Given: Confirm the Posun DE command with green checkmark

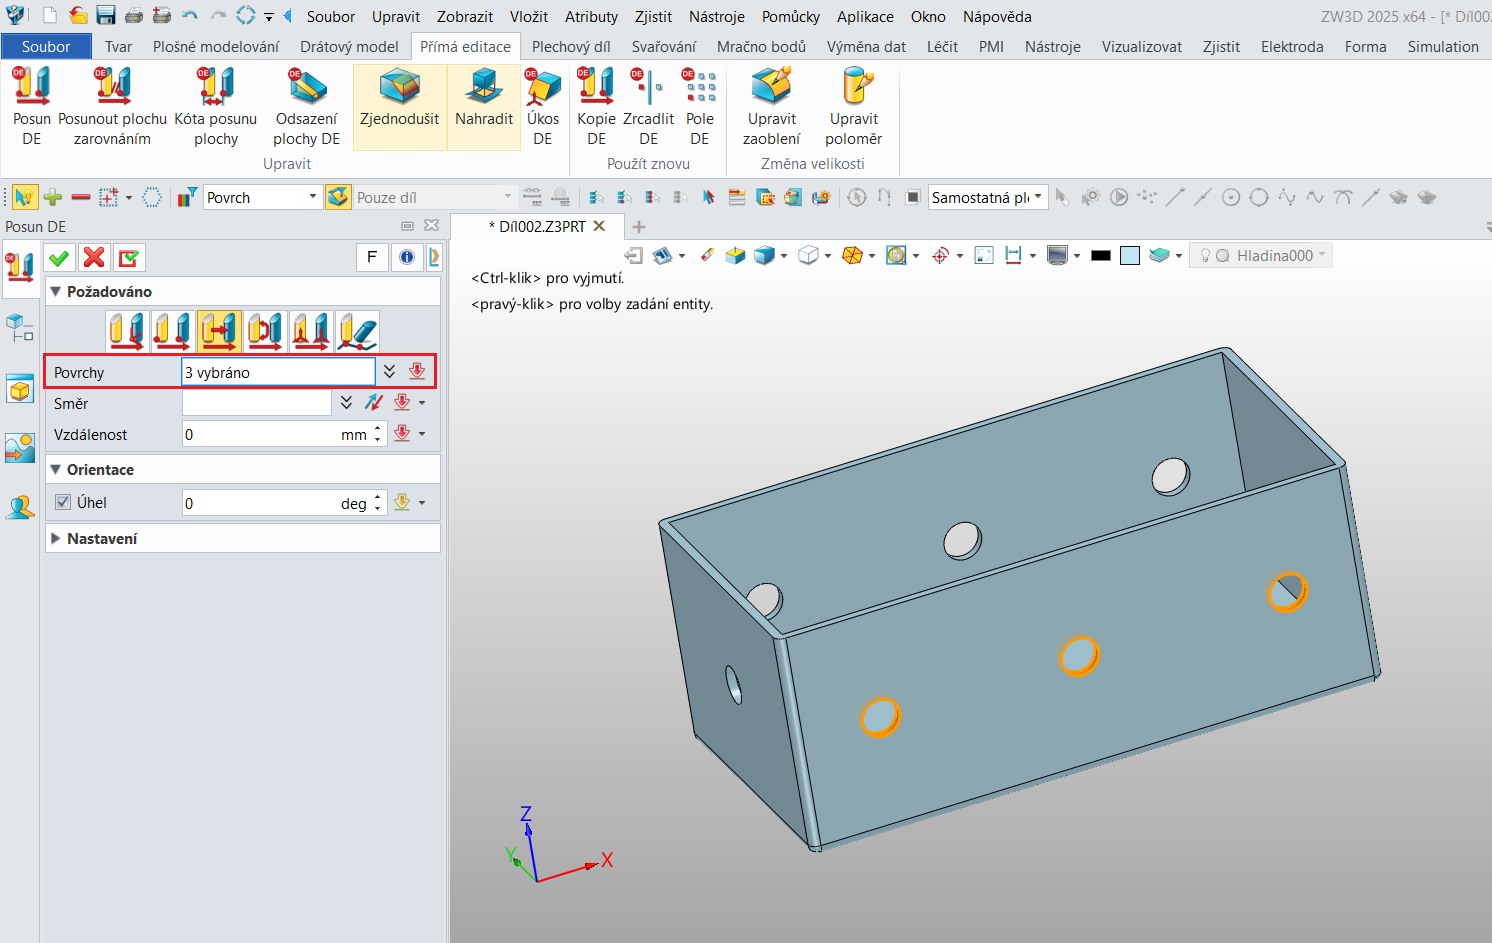Looking at the screenshot, I should pyautogui.click(x=59, y=258).
